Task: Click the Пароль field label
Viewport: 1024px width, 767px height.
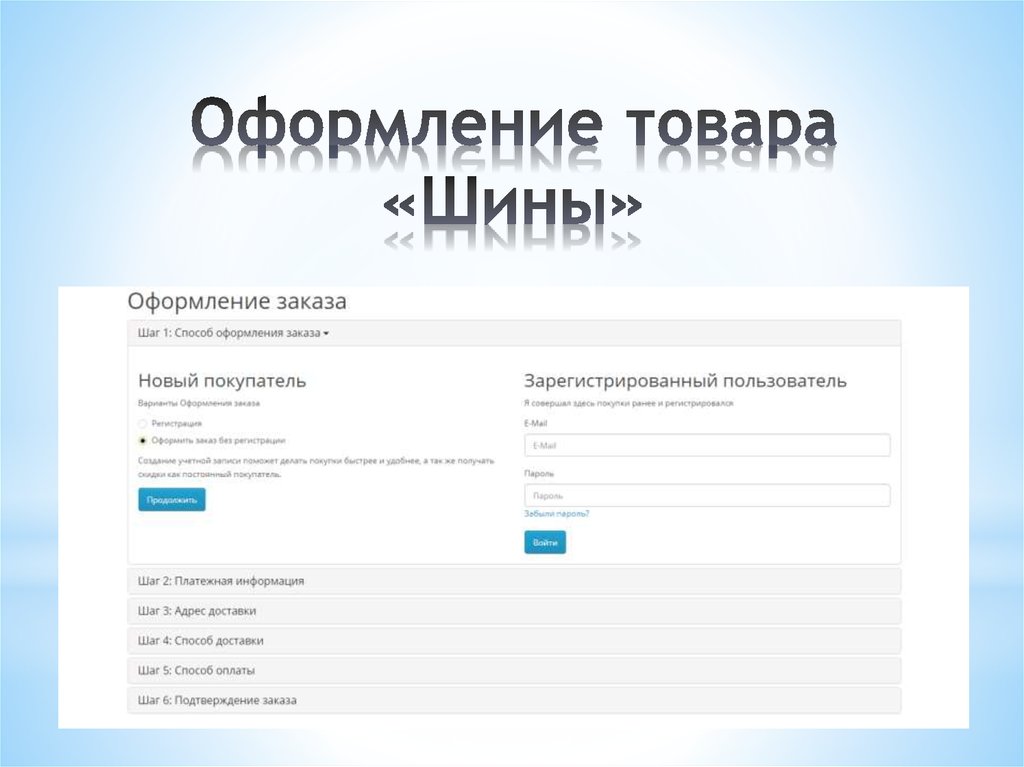Action: 539,475
